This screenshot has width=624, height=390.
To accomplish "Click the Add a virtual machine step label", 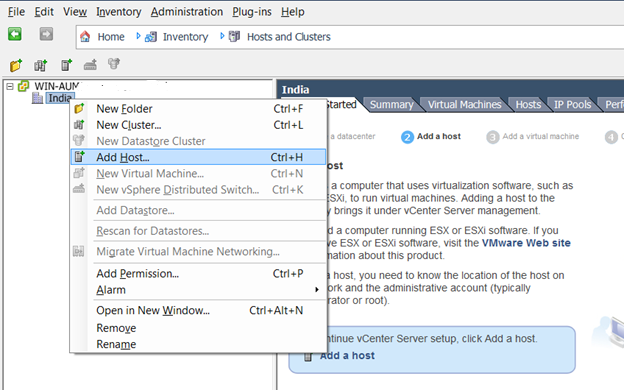I will click(540, 136).
